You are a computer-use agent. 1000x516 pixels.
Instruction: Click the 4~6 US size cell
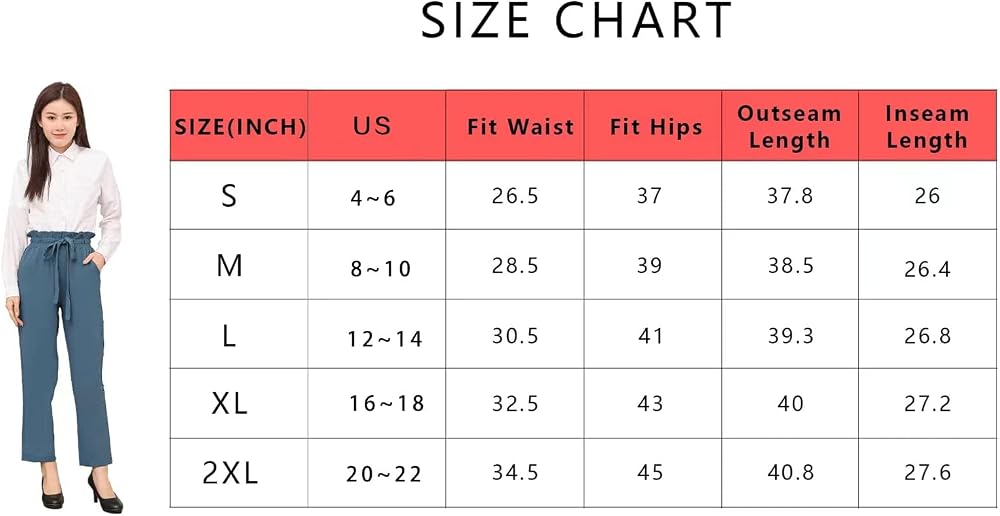(x=373, y=198)
